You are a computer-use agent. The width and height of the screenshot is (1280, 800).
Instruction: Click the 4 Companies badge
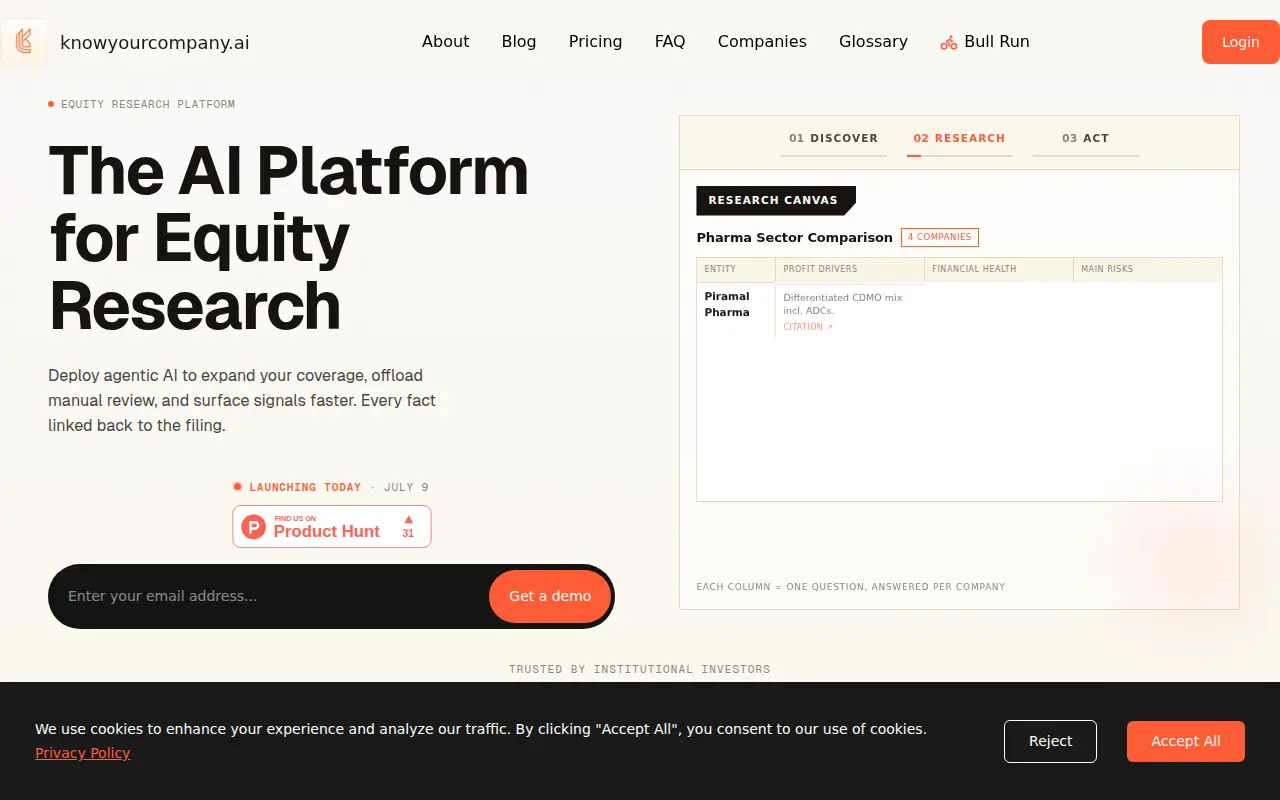point(940,237)
